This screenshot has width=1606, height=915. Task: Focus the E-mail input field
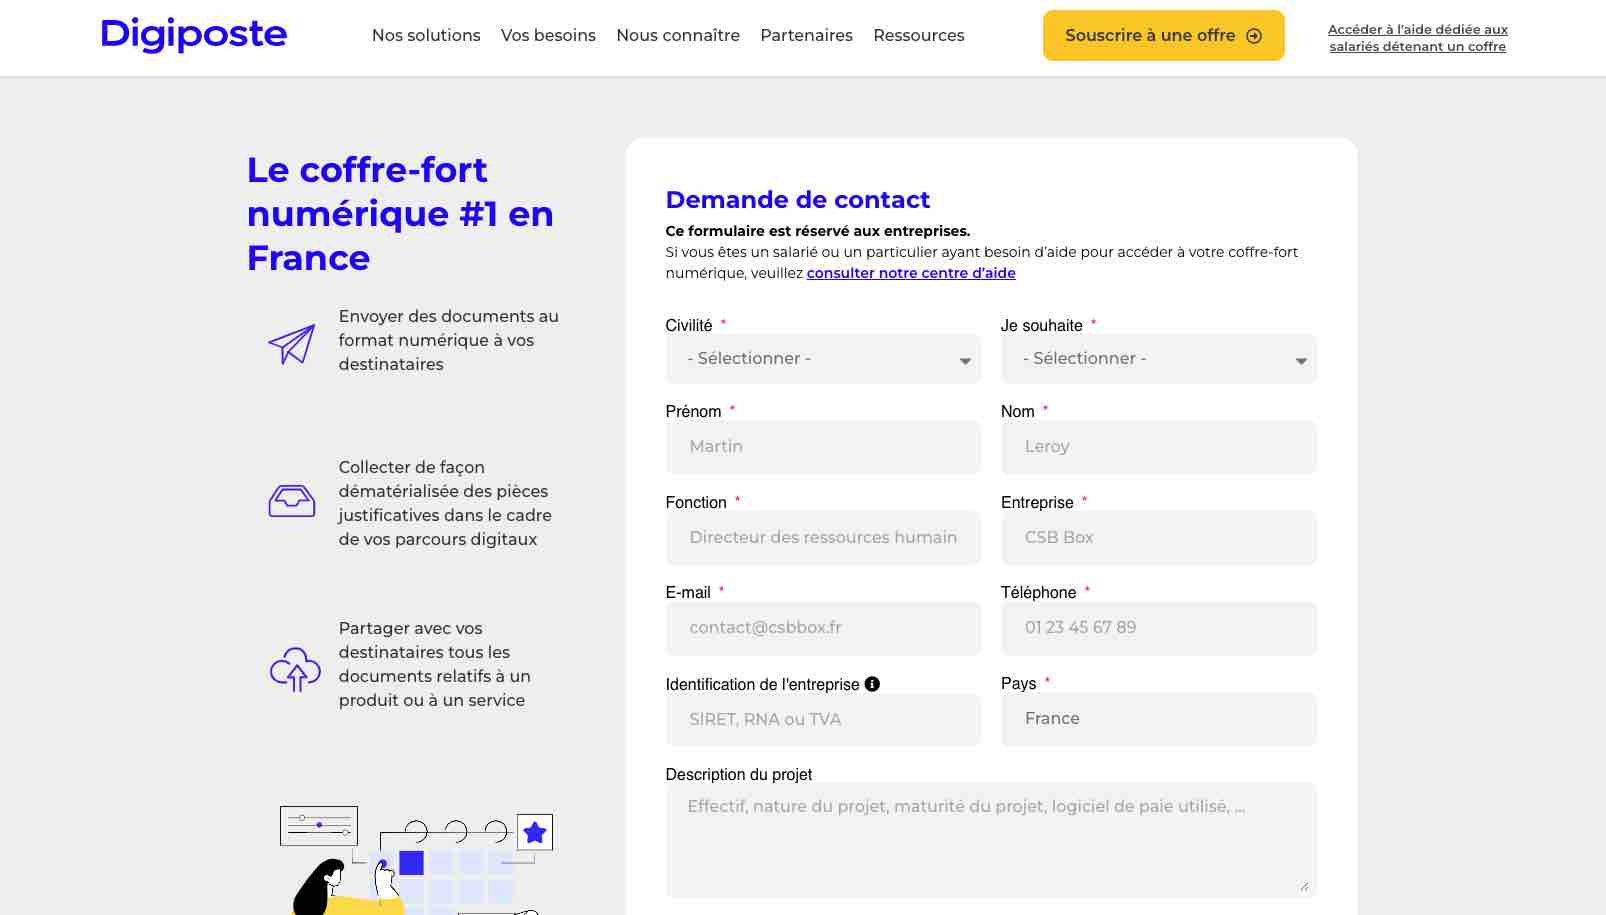coord(824,628)
